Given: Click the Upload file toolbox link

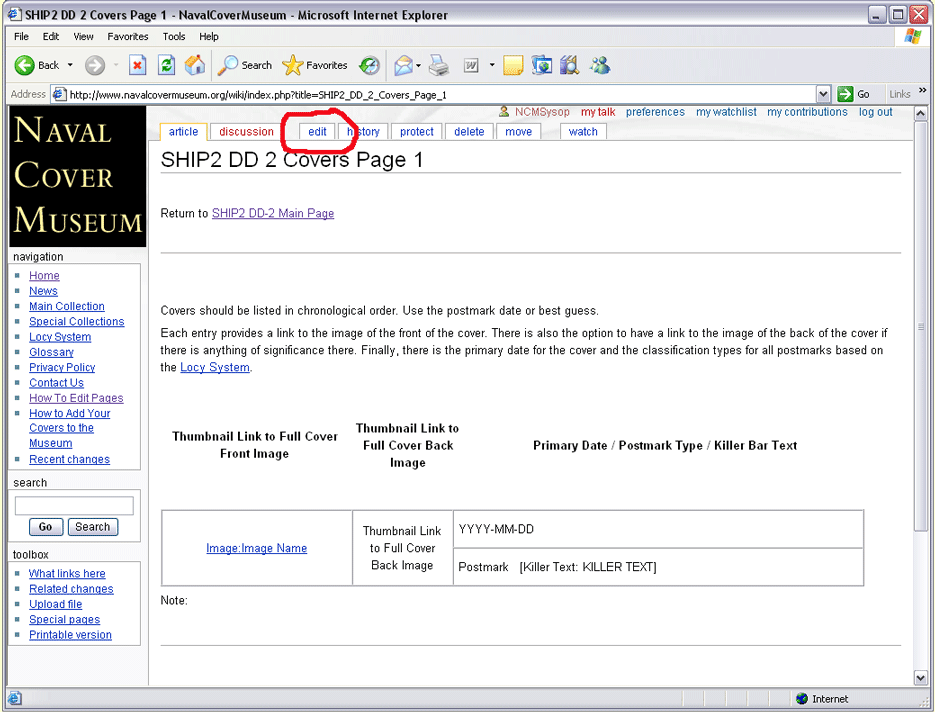Looking at the screenshot, I should click(56, 604).
